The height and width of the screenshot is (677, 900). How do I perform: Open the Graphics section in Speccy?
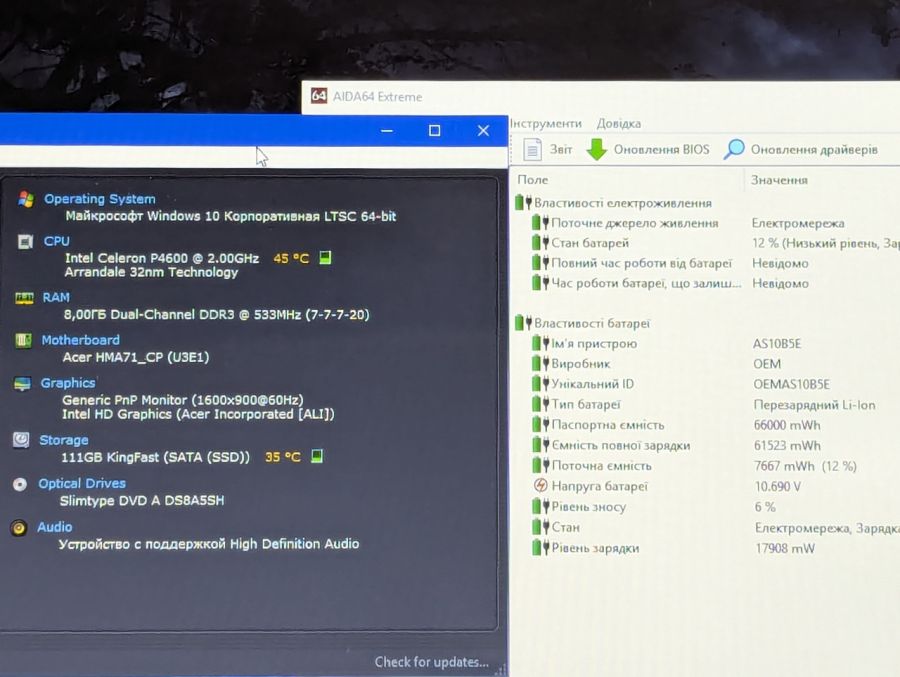click(68, 383)
